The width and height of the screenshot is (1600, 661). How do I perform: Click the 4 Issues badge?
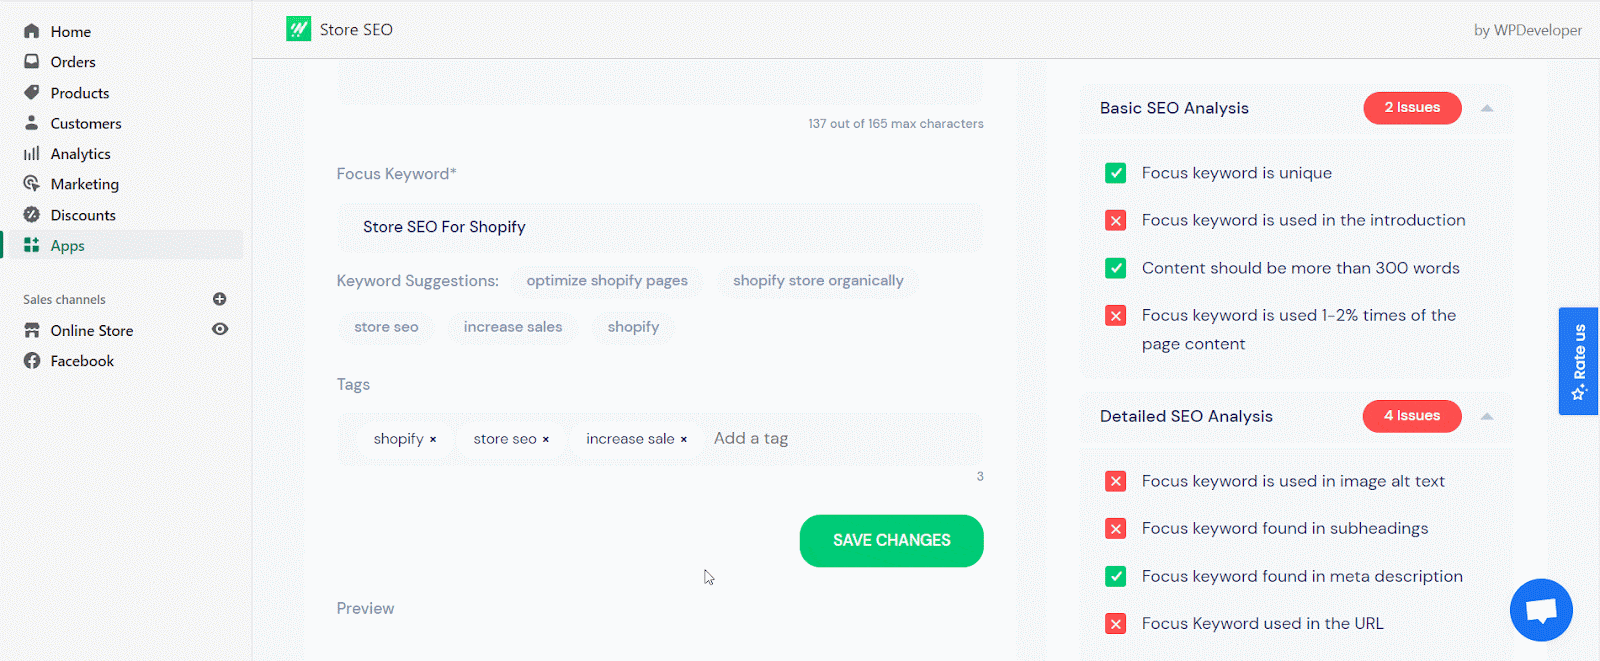1412,416
